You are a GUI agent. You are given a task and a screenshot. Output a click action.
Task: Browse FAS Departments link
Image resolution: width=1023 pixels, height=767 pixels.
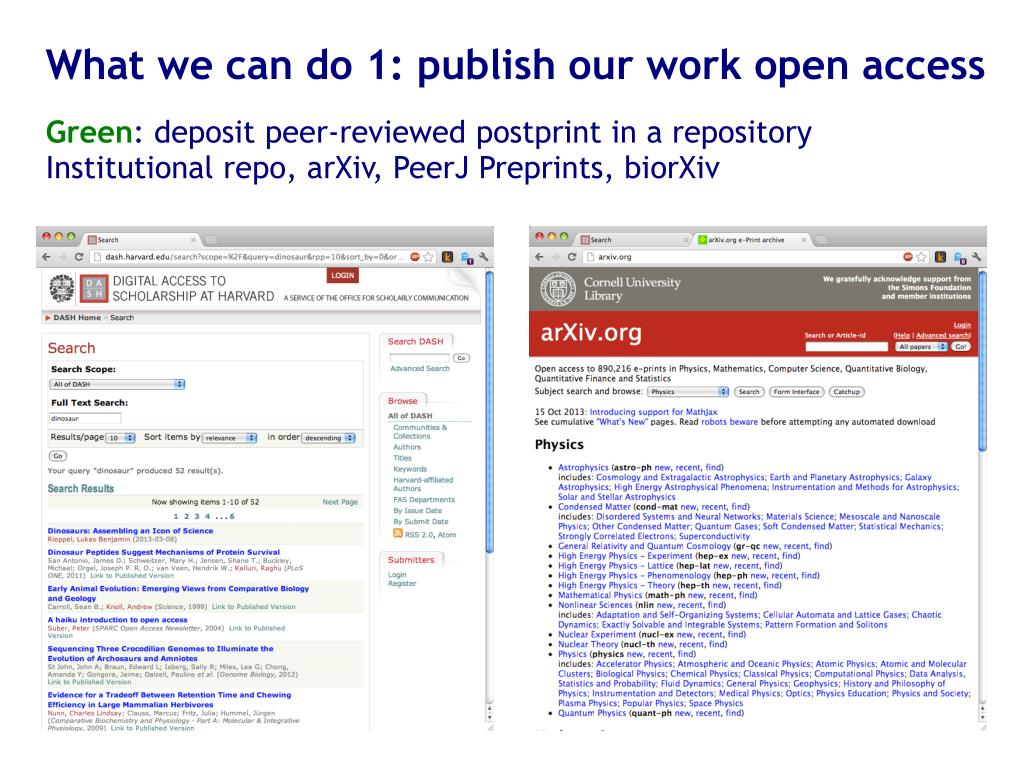coord(424,500)
